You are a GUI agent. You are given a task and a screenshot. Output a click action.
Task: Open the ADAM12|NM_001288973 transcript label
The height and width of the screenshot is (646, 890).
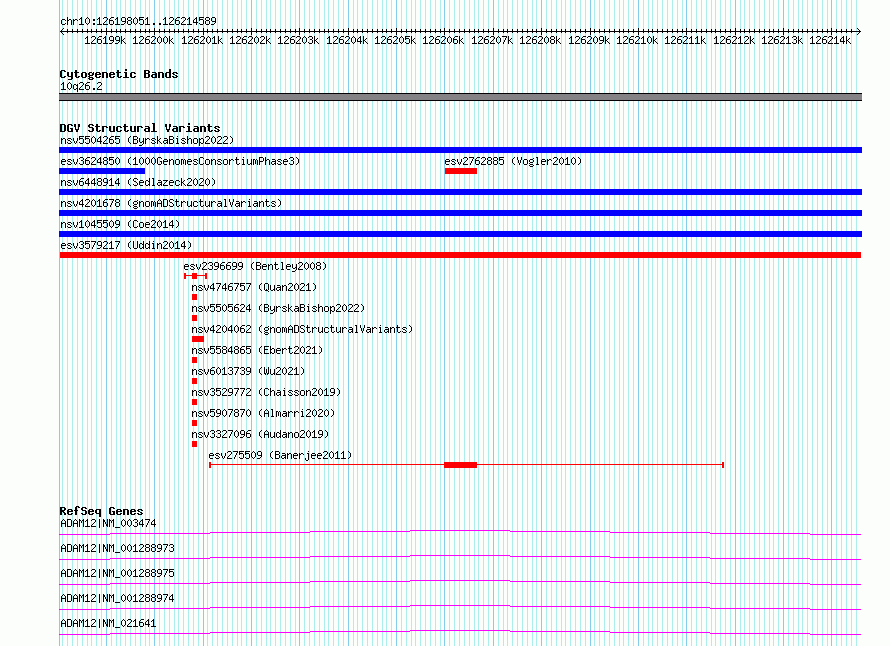point(117,548)
